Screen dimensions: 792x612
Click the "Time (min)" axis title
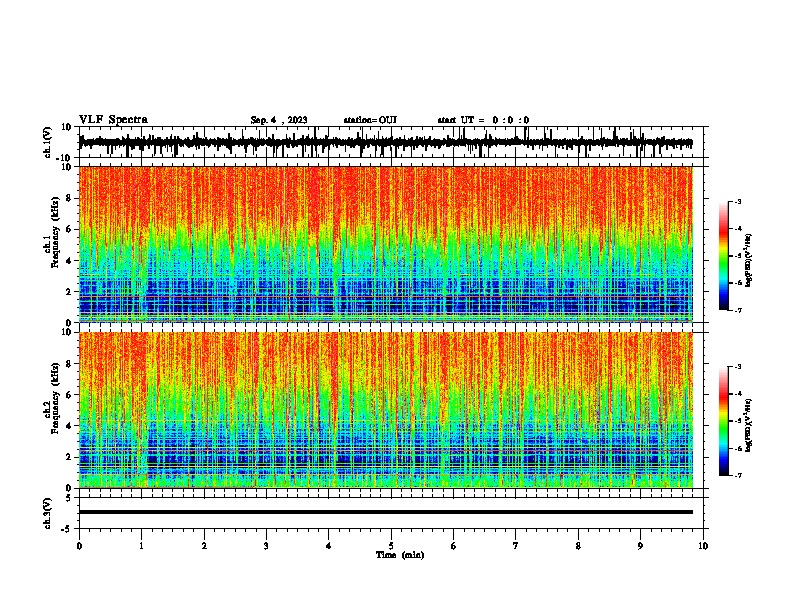tap(400, 555)
